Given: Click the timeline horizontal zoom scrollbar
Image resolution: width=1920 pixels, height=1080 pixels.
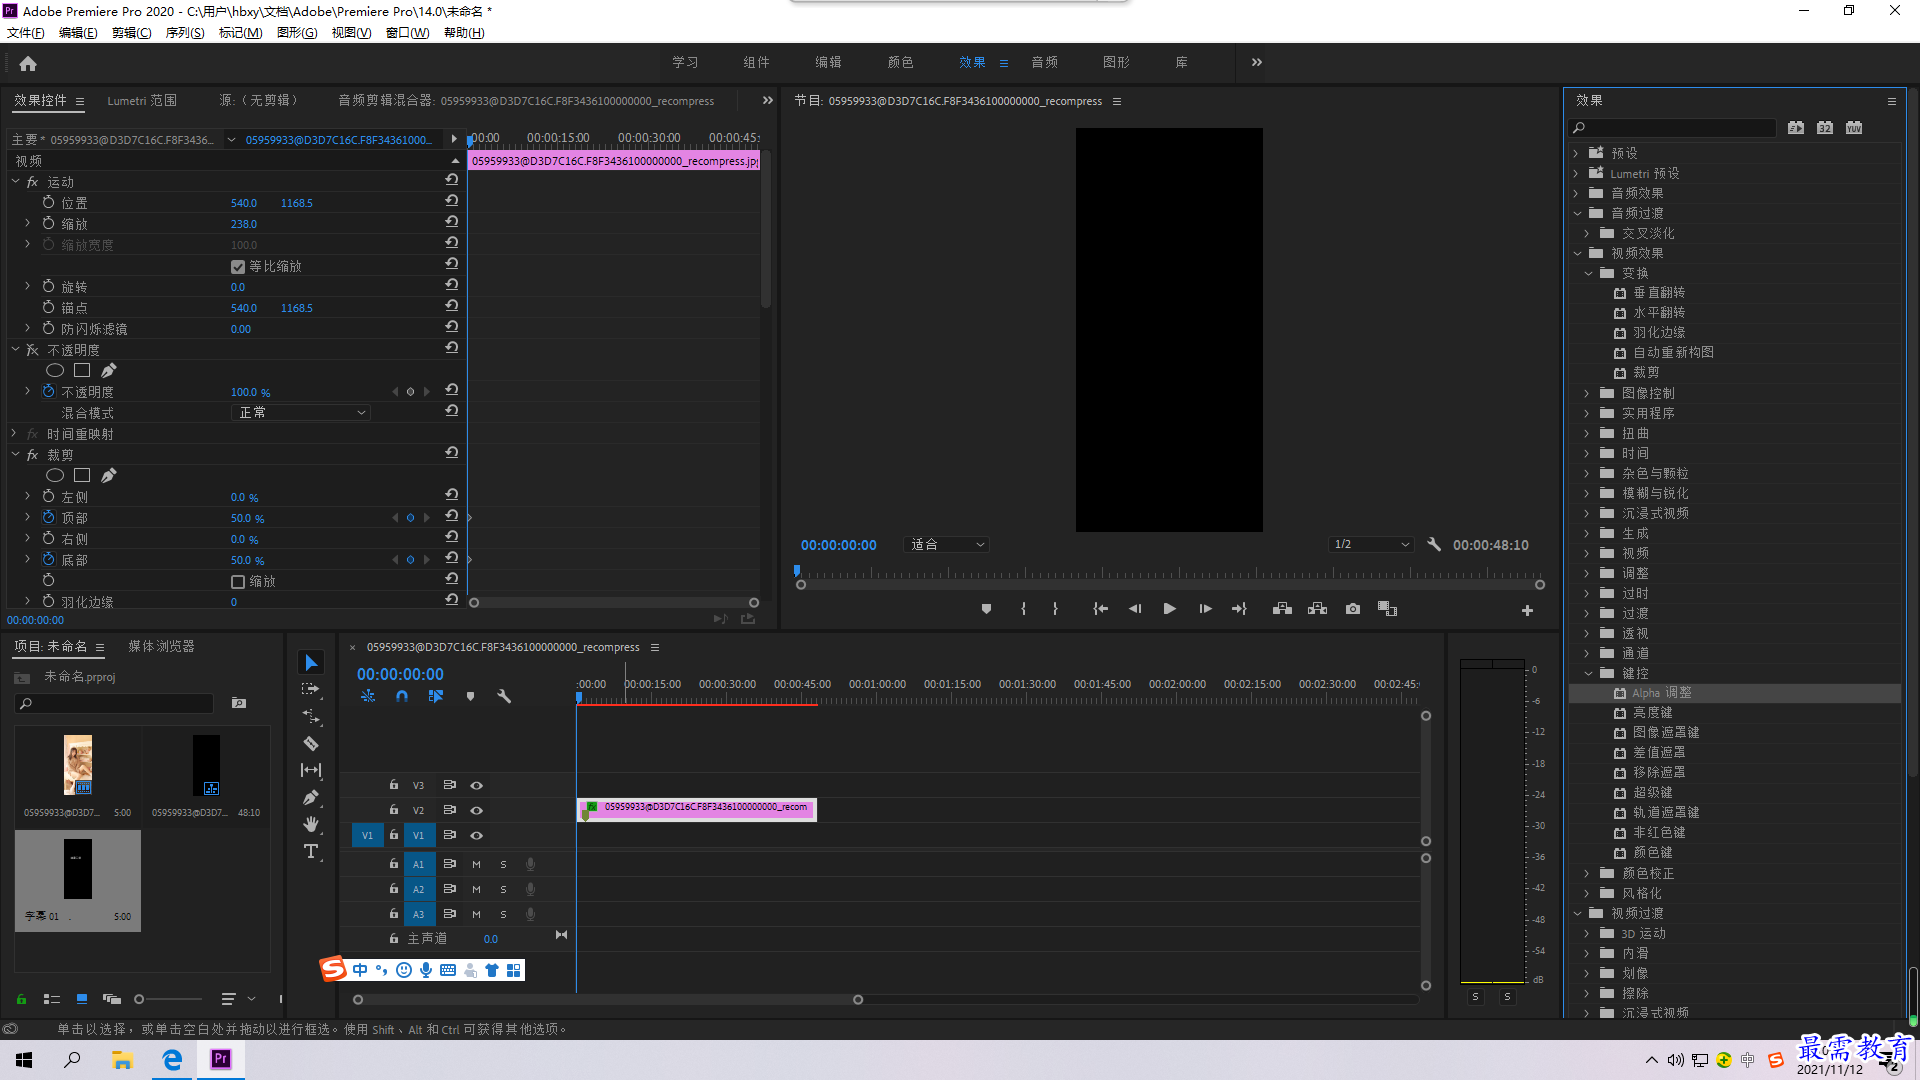Looking at the screenshot, I should tap(608, 999).
